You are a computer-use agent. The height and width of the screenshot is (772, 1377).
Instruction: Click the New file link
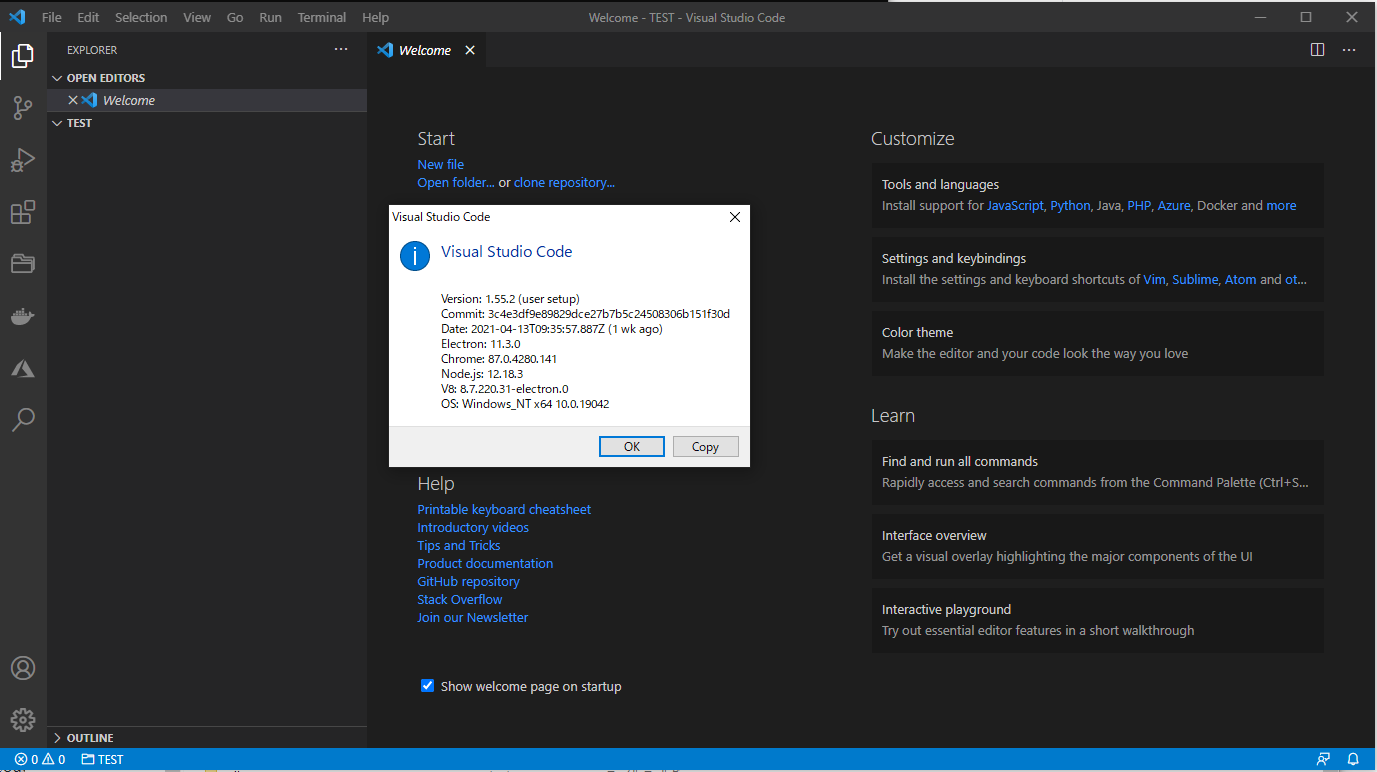pyautogui.click(x=441, y=164)
